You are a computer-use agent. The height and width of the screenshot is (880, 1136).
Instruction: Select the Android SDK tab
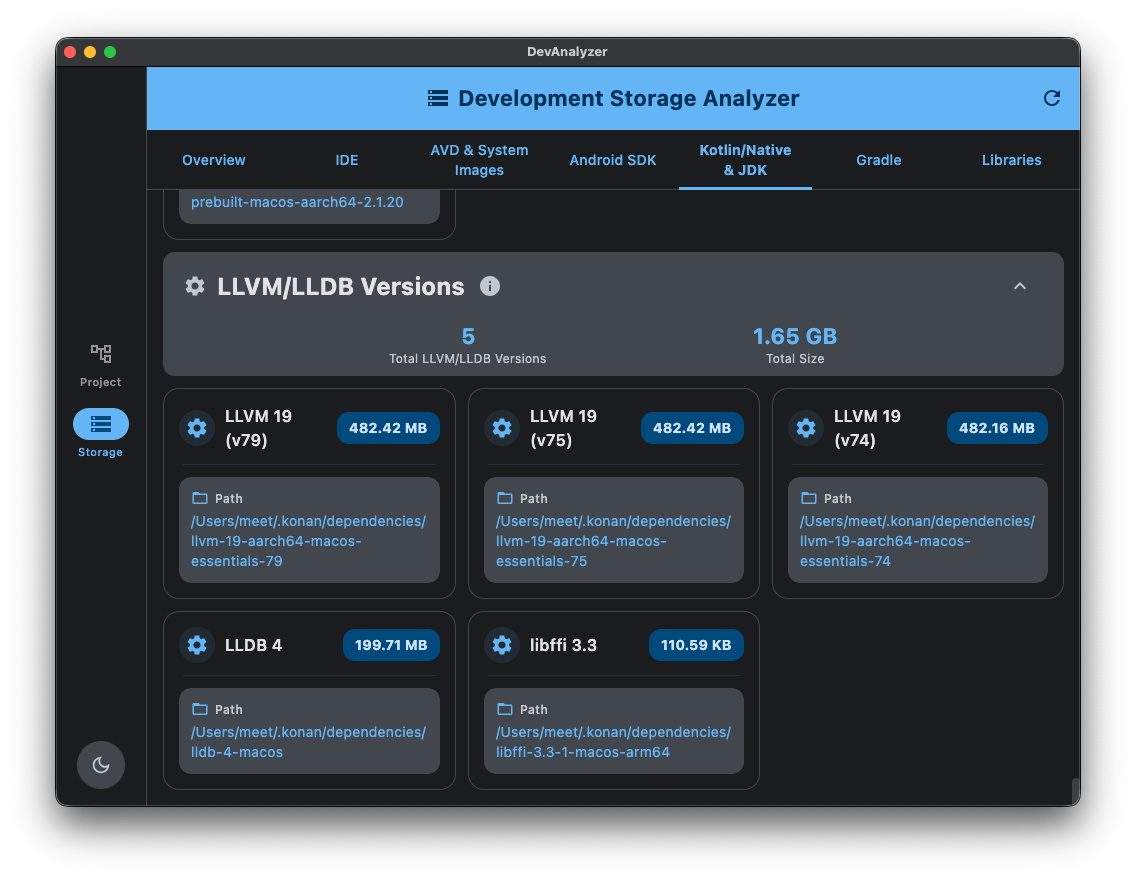coord(612,160)
